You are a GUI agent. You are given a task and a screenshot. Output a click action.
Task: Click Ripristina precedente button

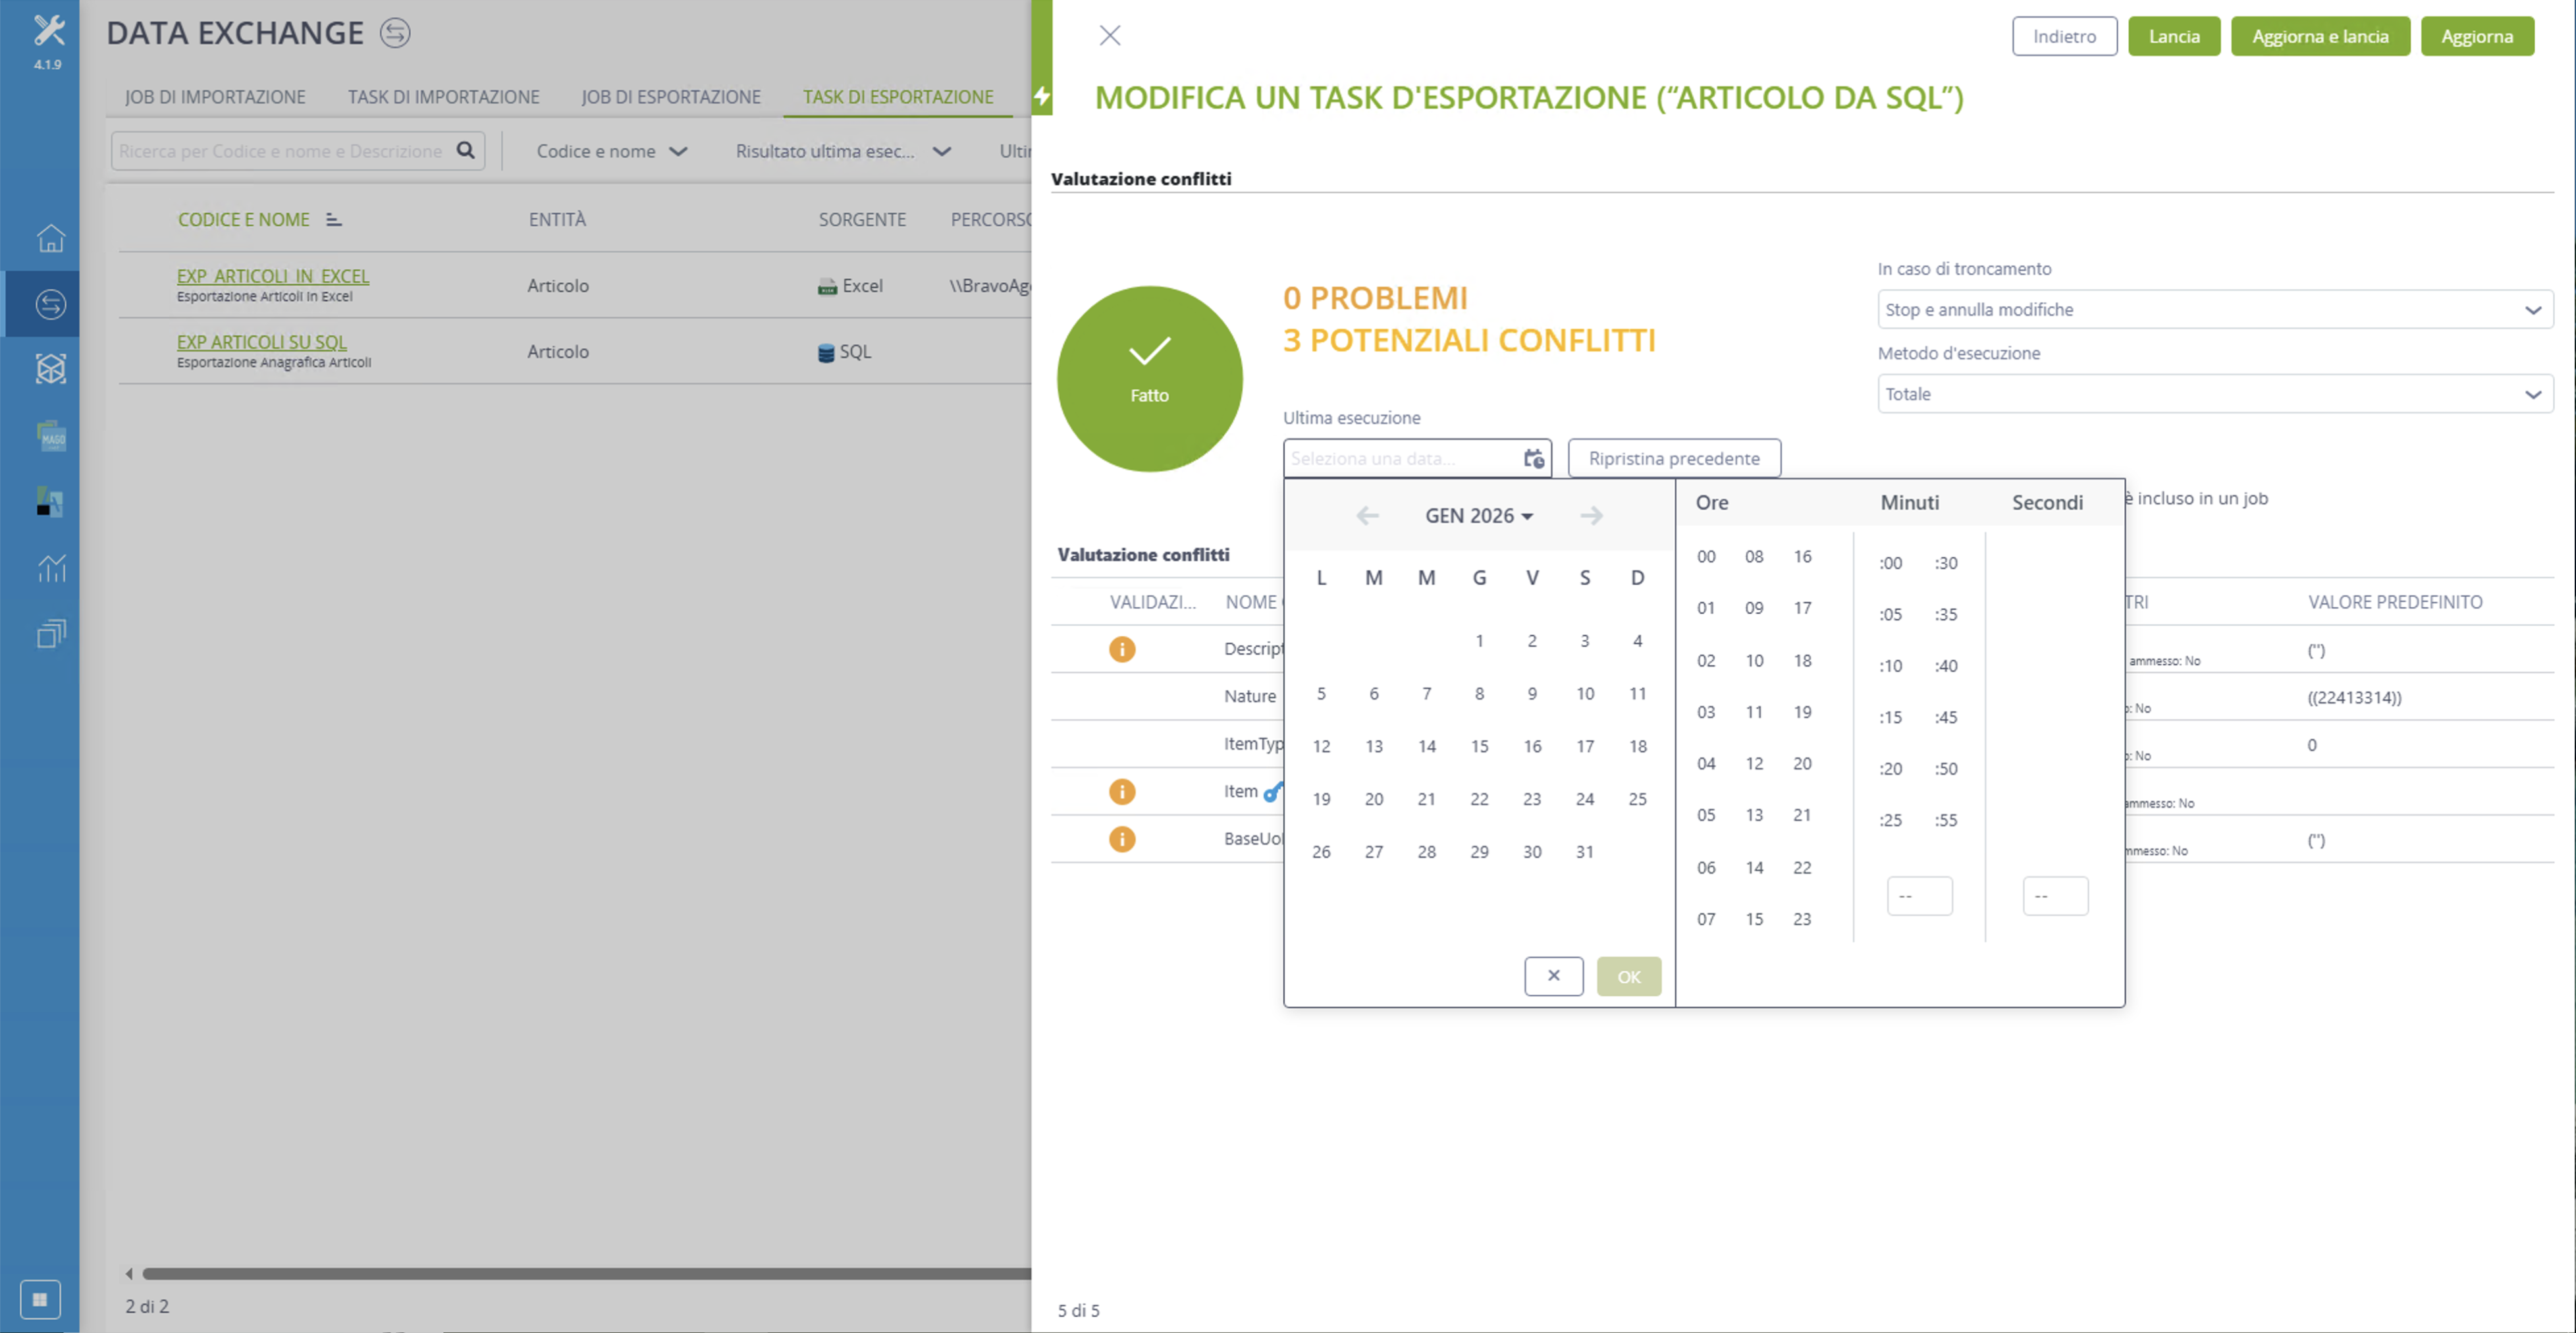(1674, 458)
